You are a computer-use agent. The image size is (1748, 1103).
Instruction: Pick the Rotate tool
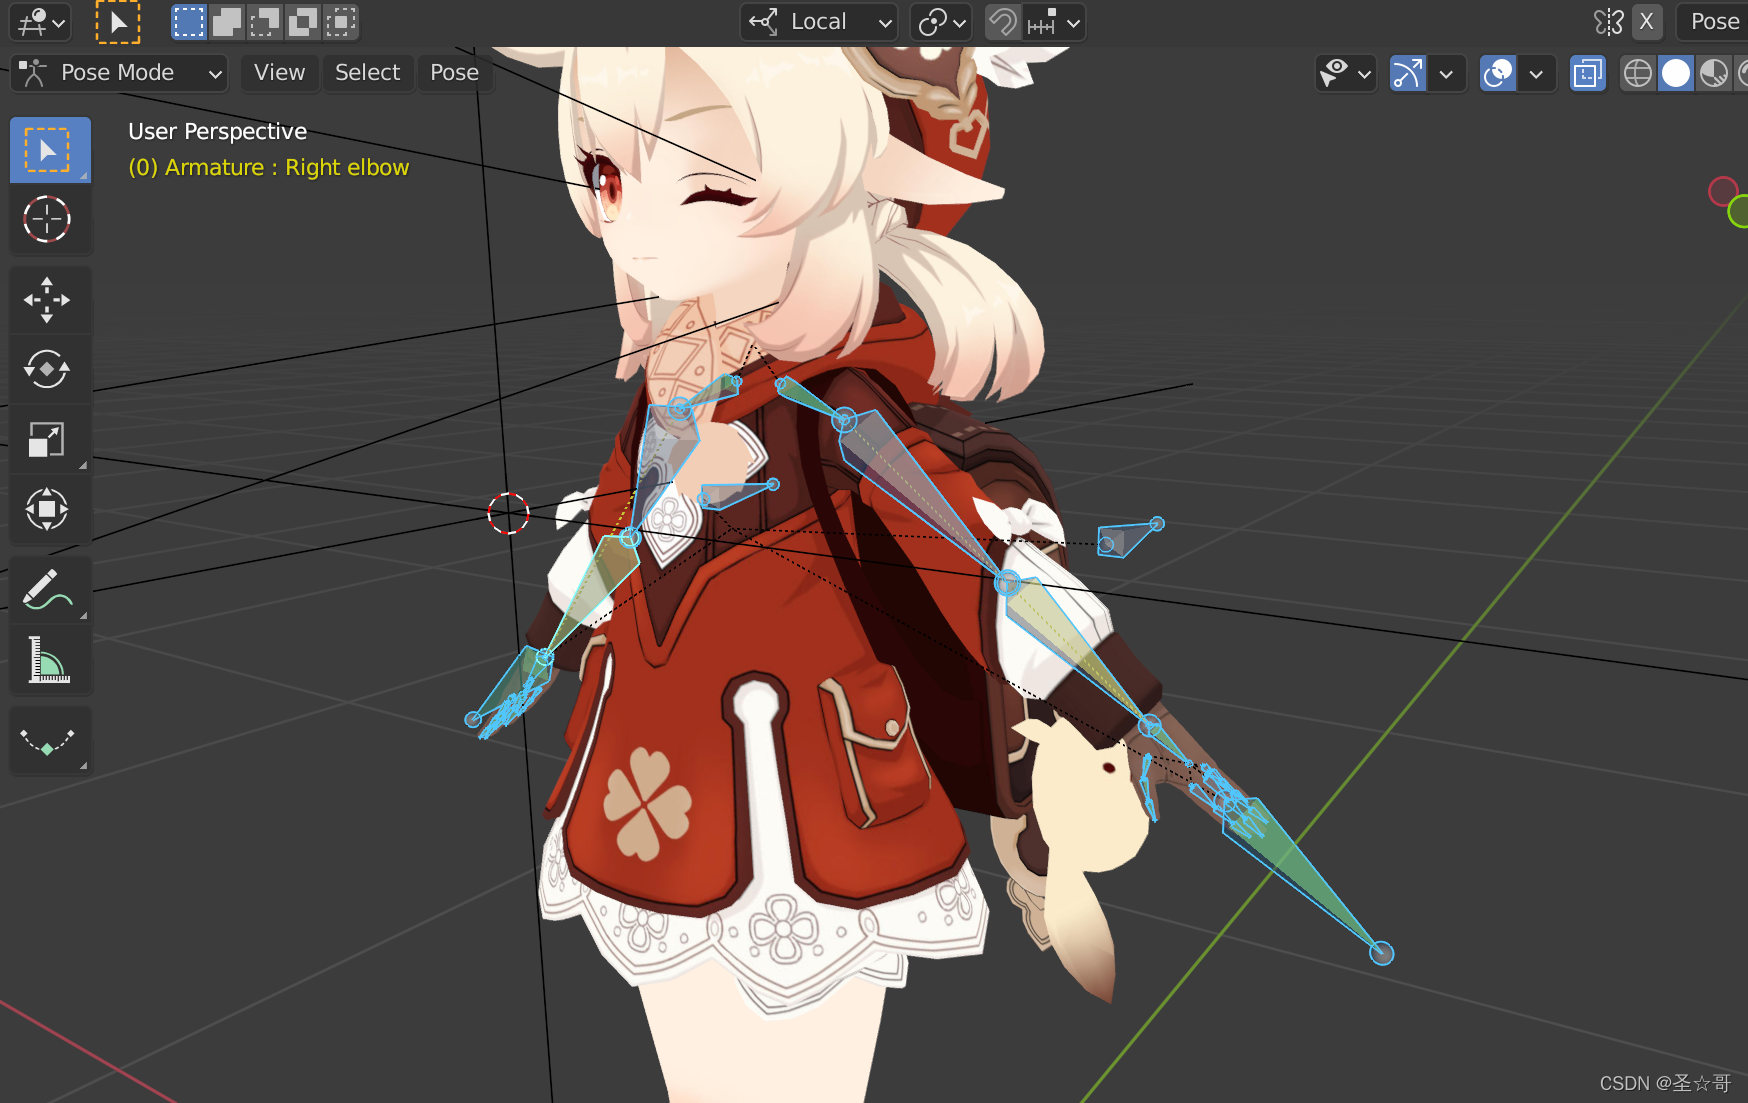pos(47,369)
